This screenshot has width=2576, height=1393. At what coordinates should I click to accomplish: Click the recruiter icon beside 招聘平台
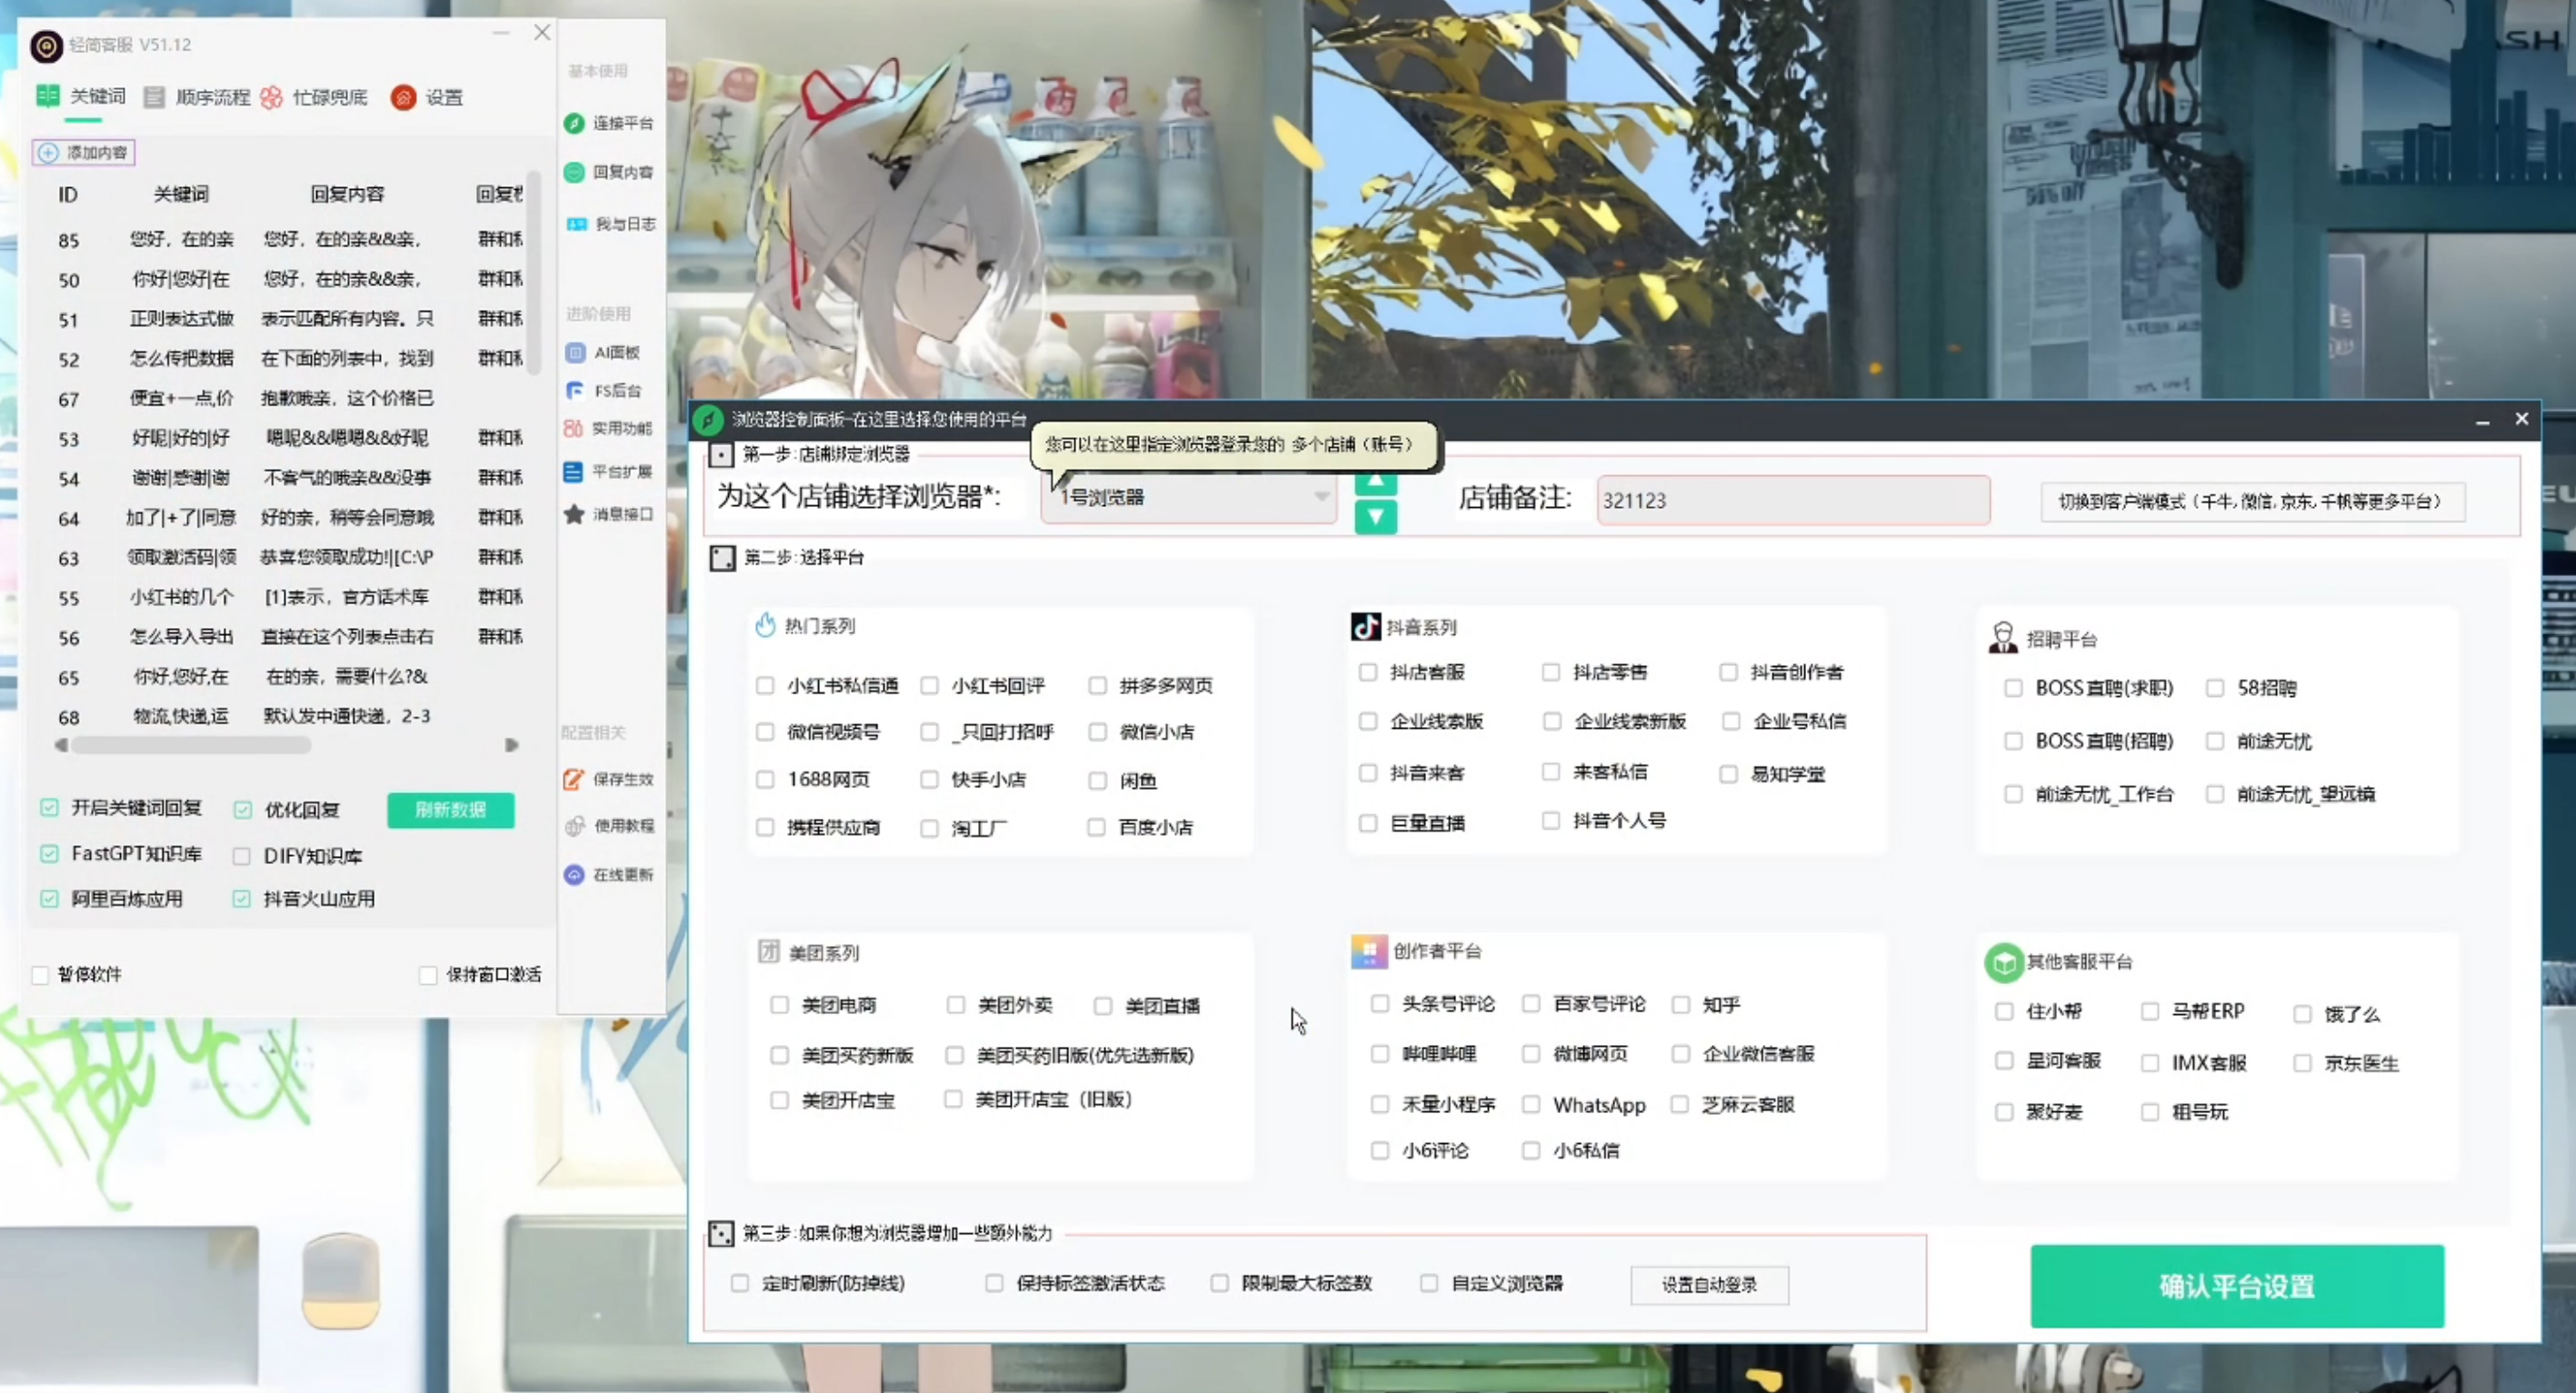[2003, 638]
